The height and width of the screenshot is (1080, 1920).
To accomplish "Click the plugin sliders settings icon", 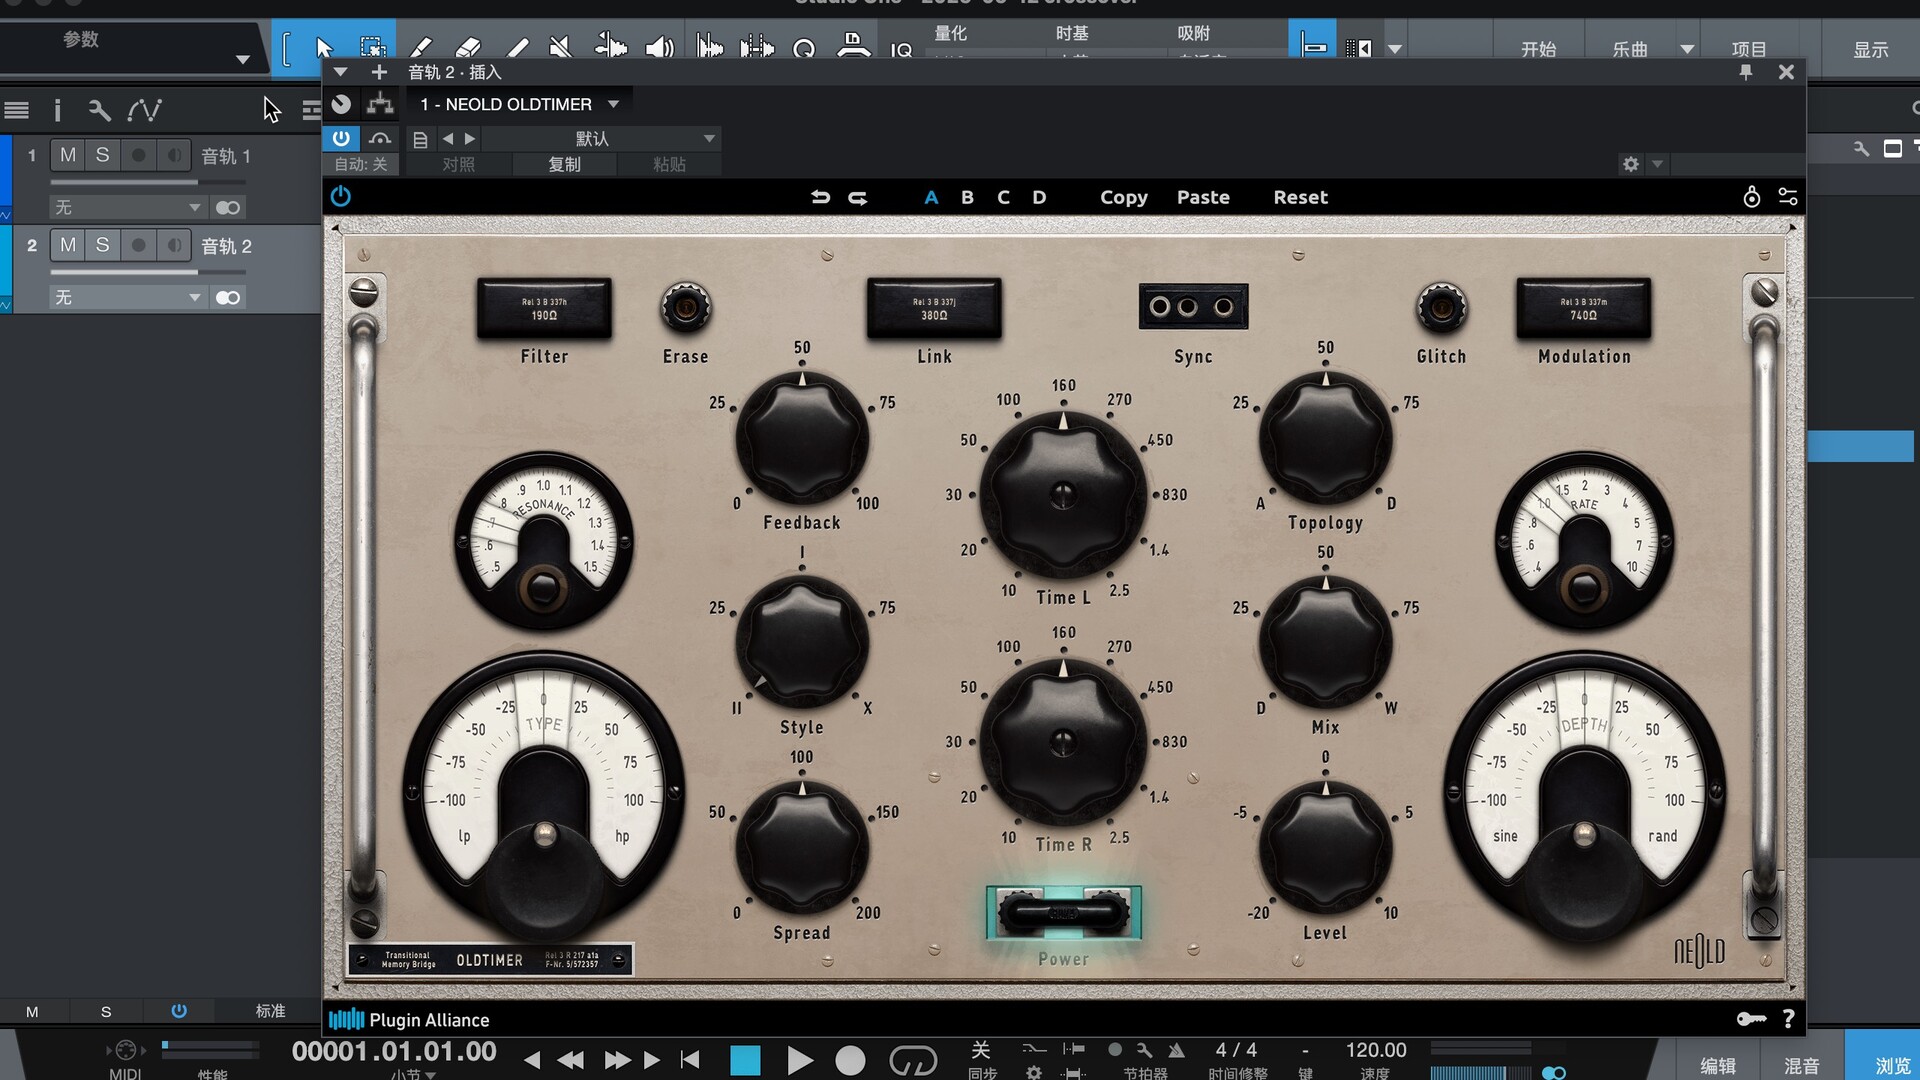I will (x=1788, y=197).
